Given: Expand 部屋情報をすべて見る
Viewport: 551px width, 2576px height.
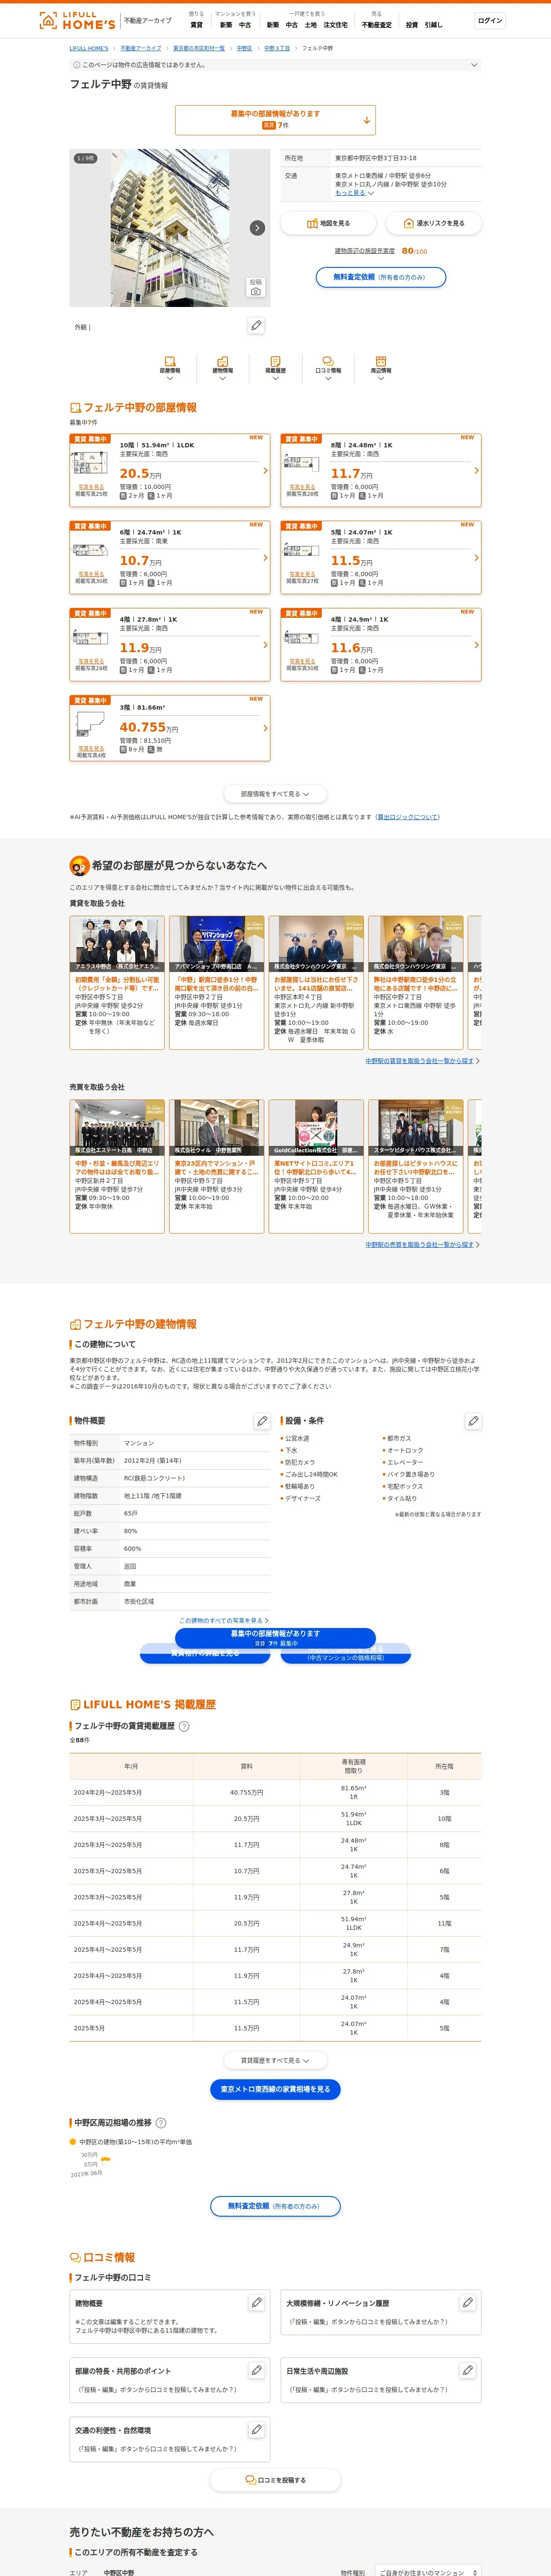Looking at the screenshot, I should click(275, 794).
